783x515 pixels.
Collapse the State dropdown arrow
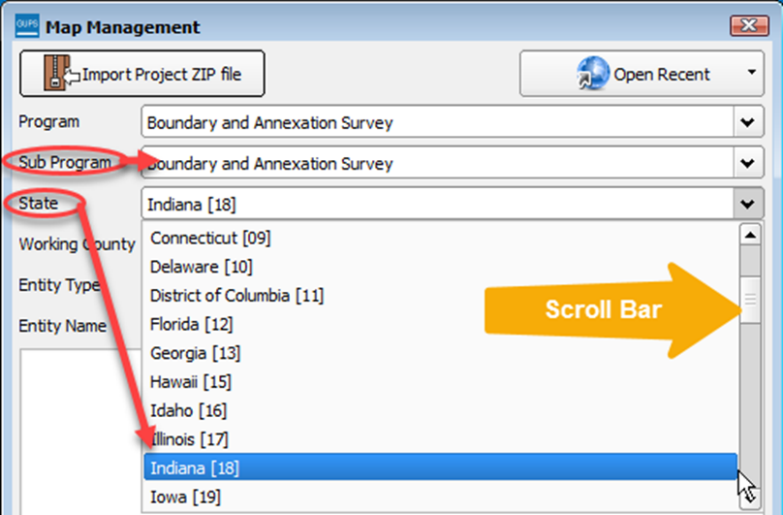point(747,204)
